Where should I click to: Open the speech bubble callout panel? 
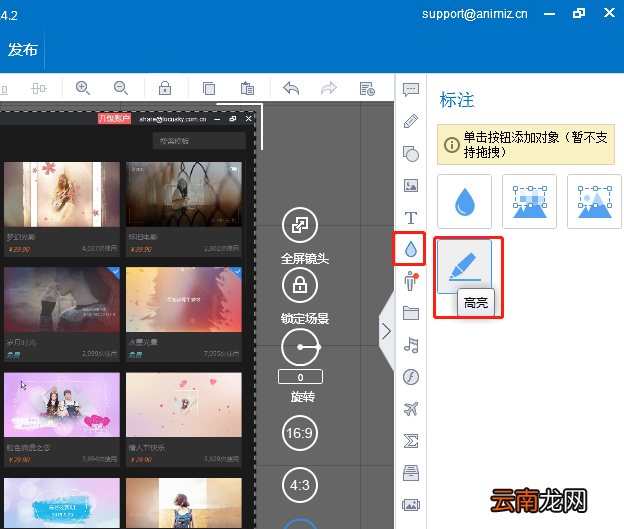pyautogui.click(x=411, y=90)
